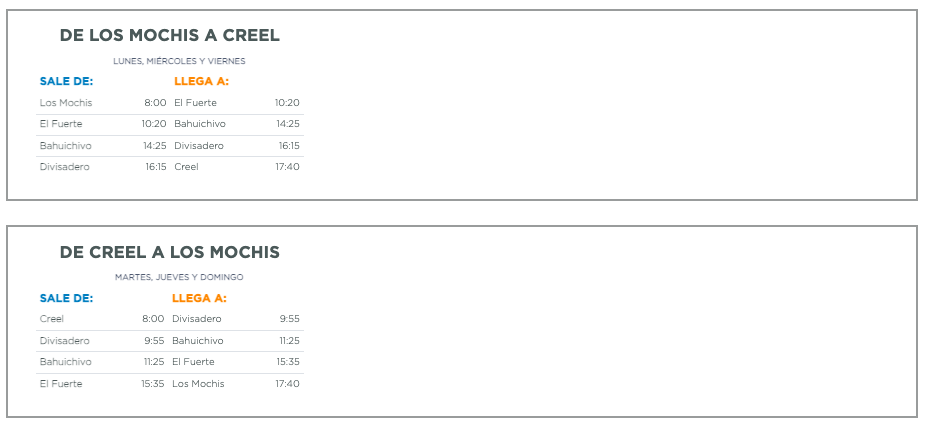928x431 pixels.
Task: Click the LLEGA A label in second schedule
Action: pyautogui.click(x=199, y=298)
